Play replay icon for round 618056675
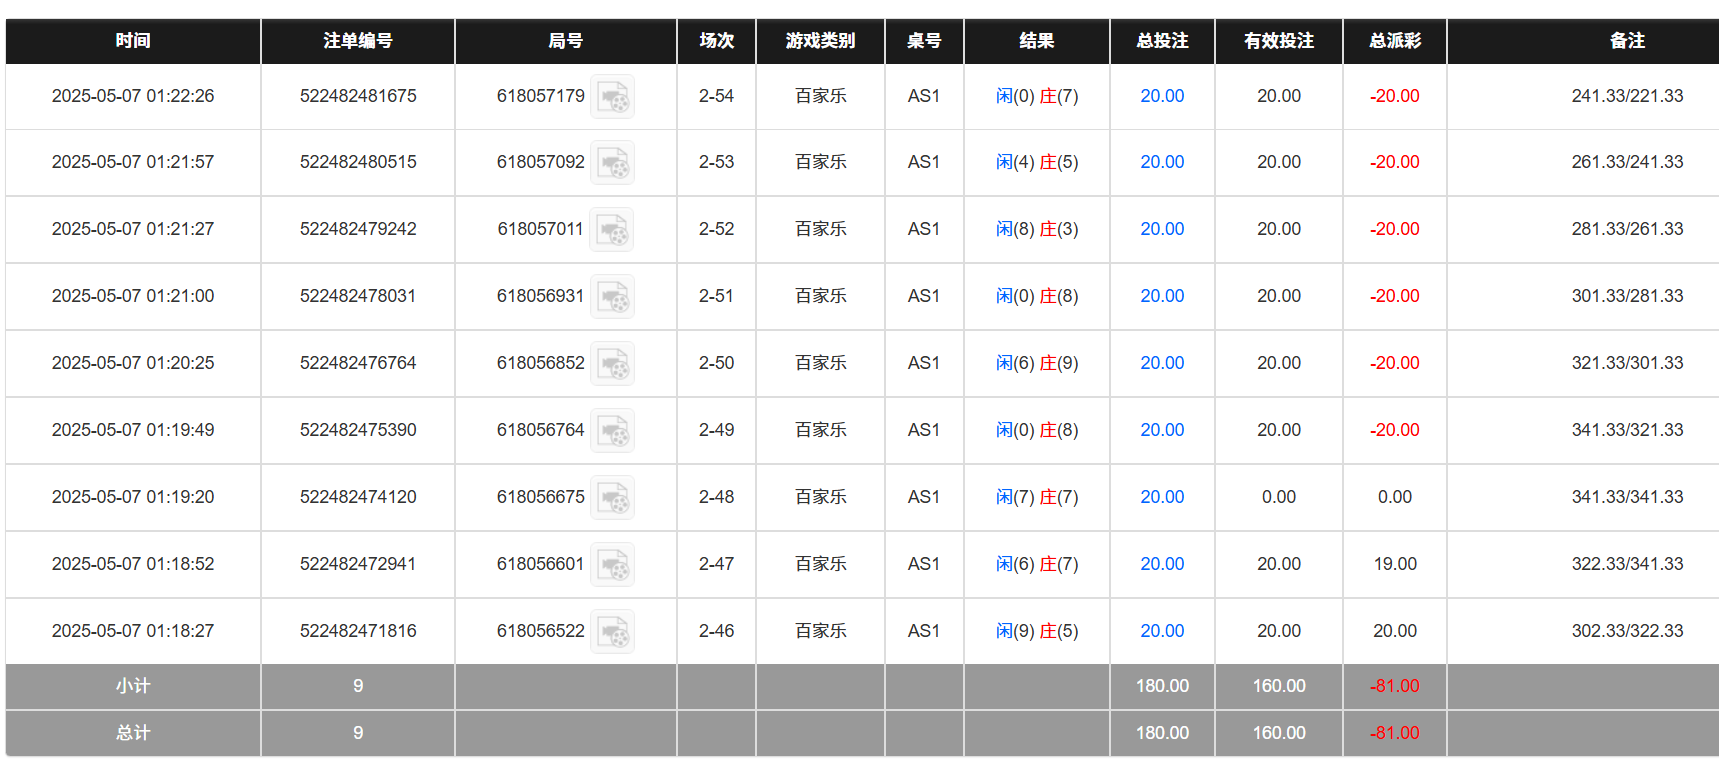1719x759 pixels. (612, 498)
